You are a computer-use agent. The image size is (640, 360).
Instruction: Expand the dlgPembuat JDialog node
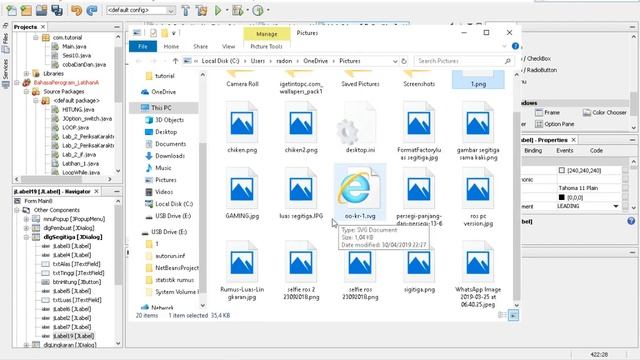point(27,228)
